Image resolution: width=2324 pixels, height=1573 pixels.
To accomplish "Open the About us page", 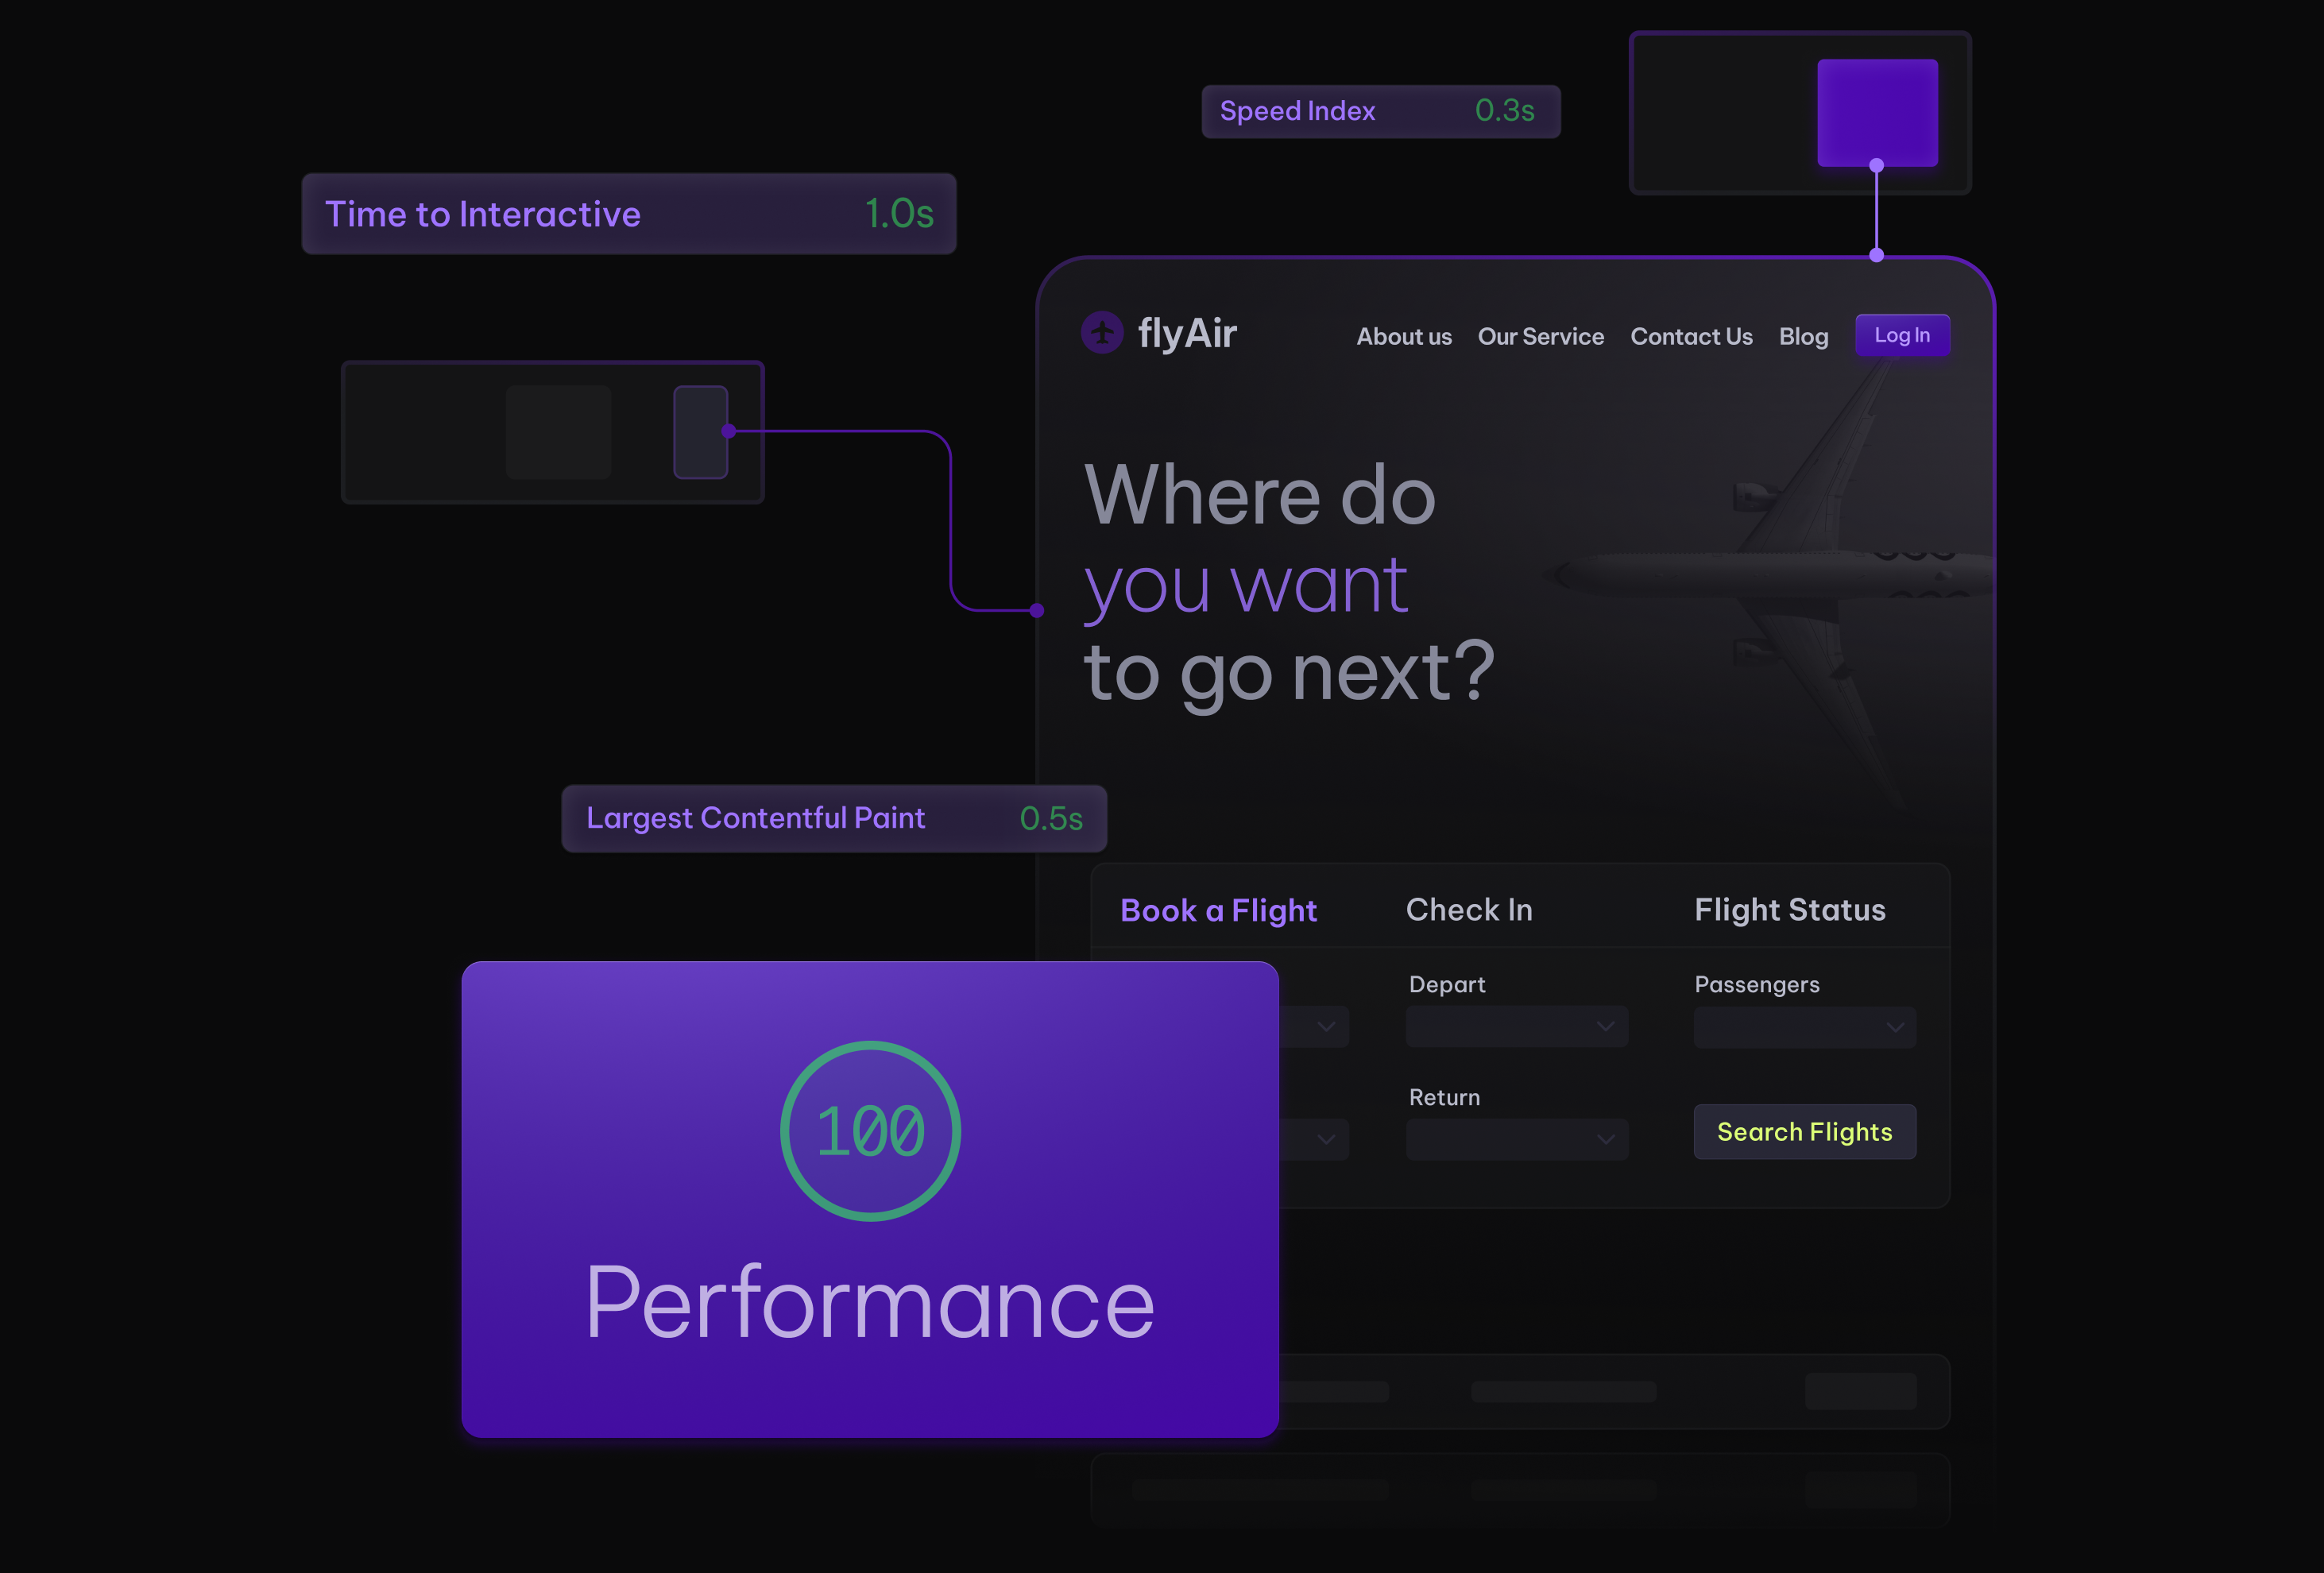I will pos(1404,337).
